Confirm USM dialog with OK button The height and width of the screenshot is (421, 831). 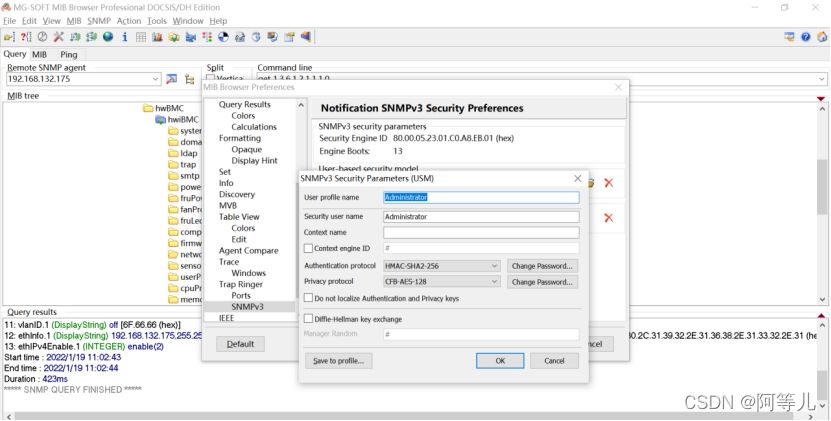pos(500,361)
